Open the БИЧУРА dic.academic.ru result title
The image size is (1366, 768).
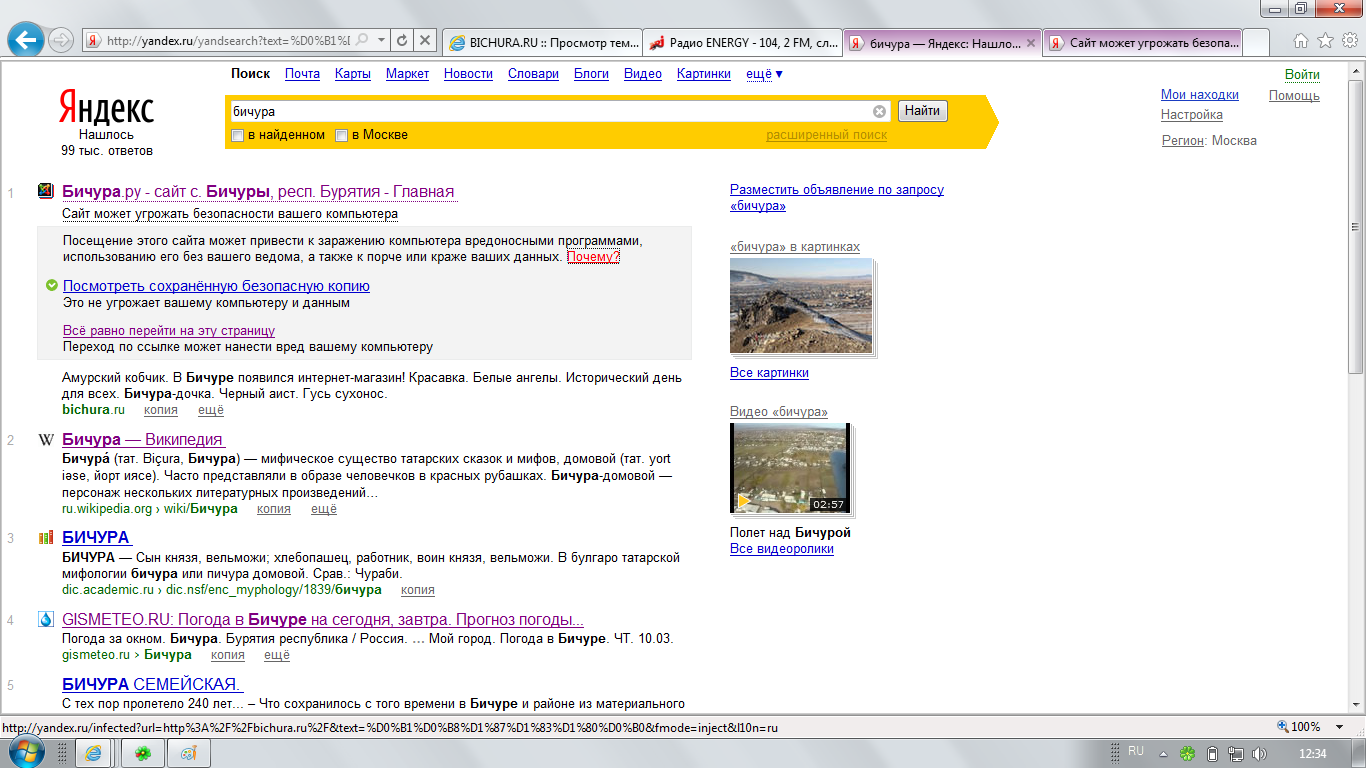tap(96, 538)
